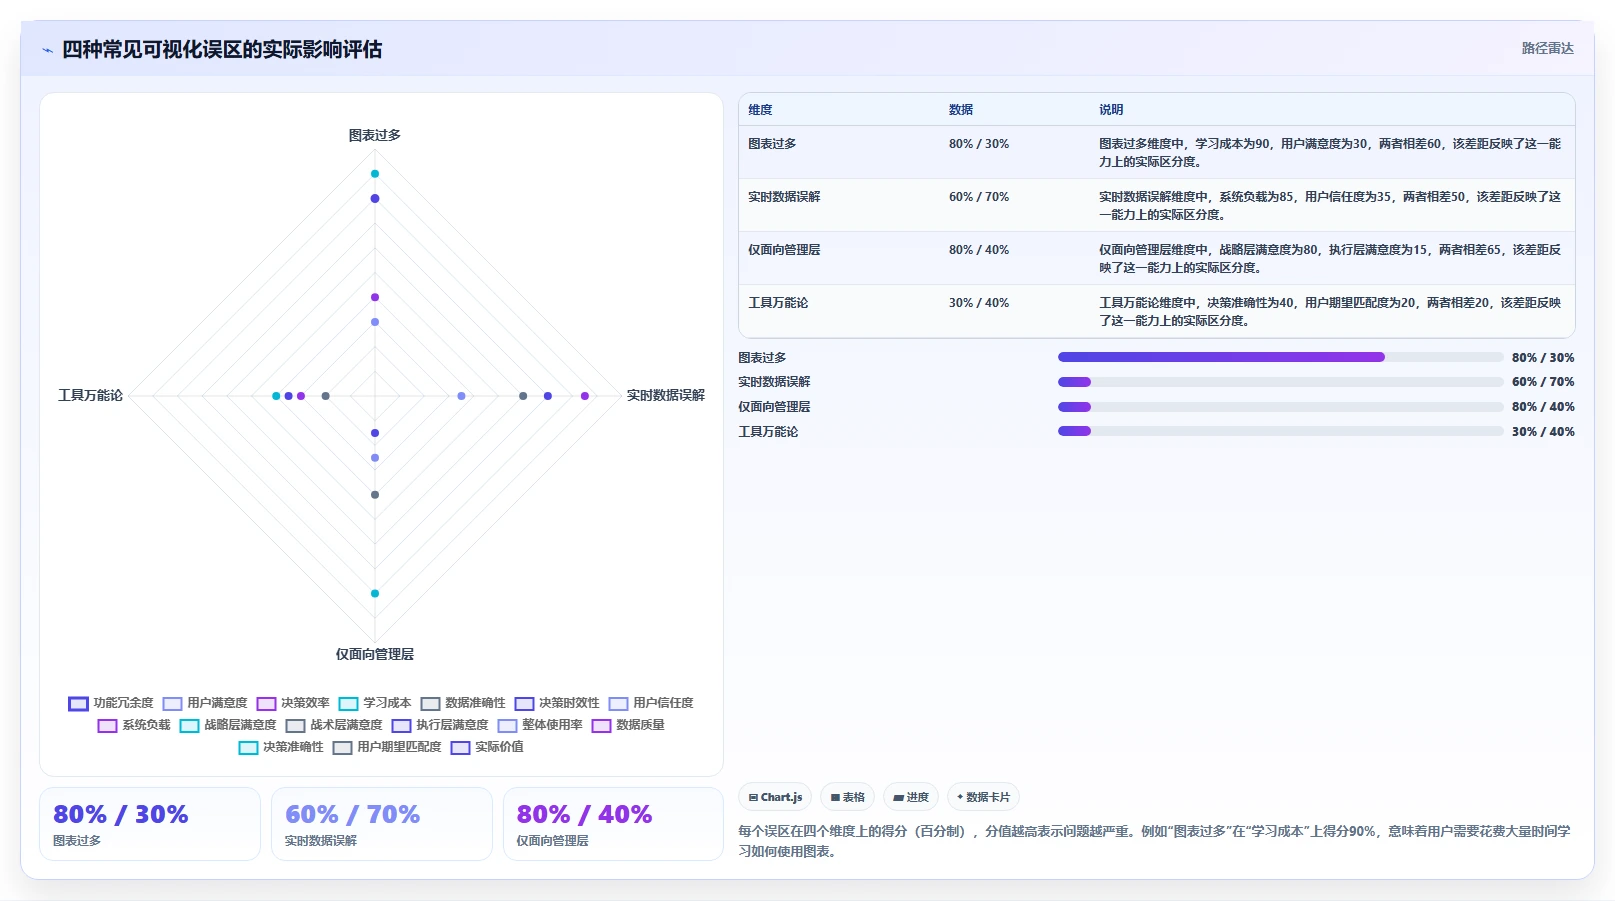Click the 工具万能论 progress bar
Image resolution: width=1615 pixels, height=901 pixels.
point(1280,432)
